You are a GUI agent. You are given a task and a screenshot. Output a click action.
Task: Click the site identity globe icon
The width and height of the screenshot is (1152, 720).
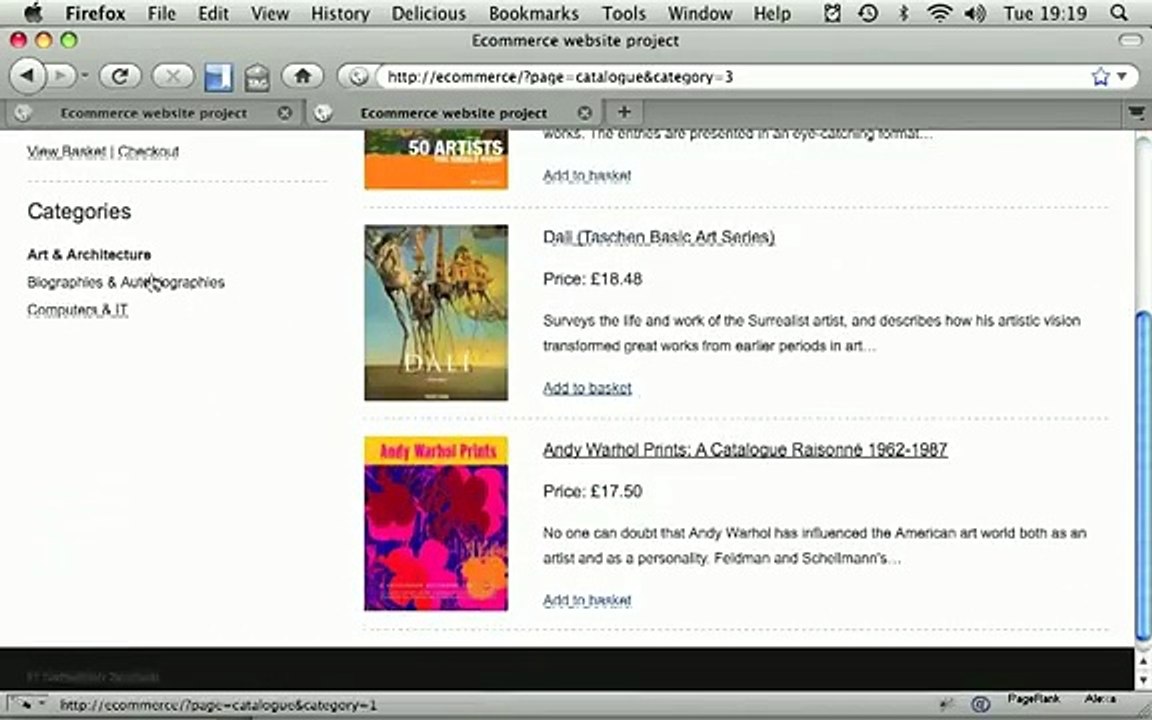pyautogui.click(x=358, y=76)
